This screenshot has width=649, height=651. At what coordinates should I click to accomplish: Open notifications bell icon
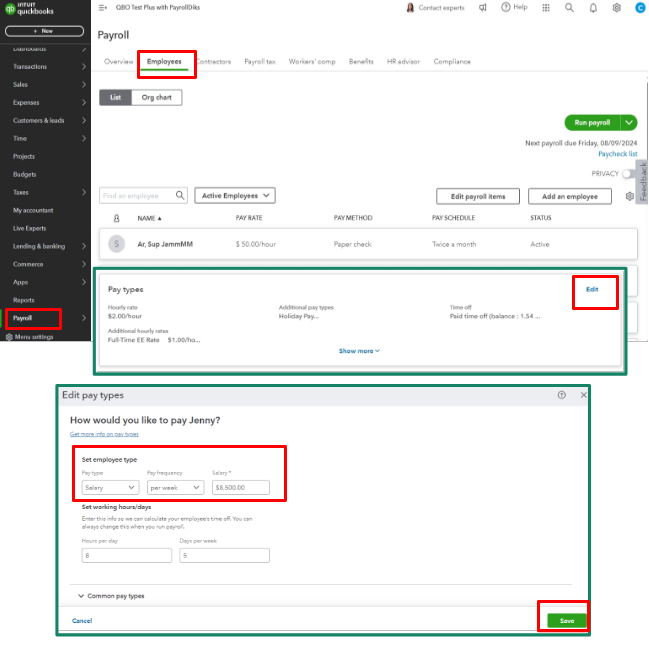coord(593,7)
